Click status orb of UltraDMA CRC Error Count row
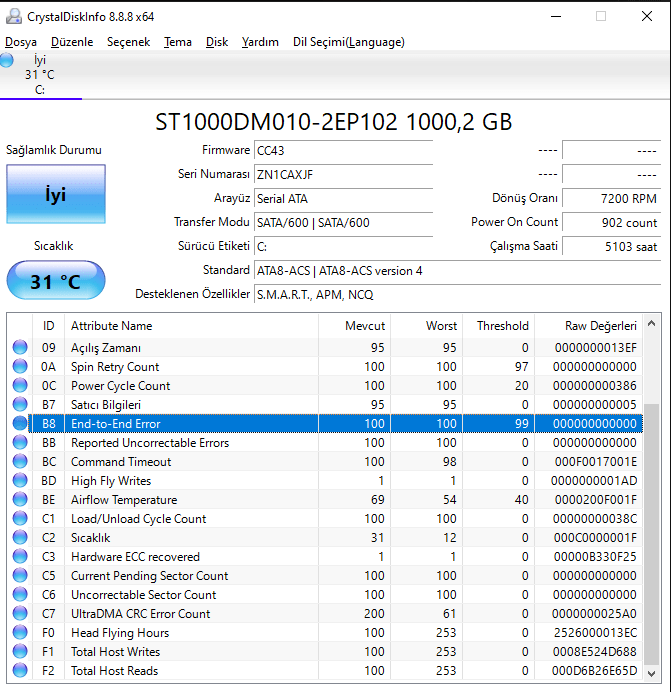Screen dimensions: 671x692 point(20,613)
